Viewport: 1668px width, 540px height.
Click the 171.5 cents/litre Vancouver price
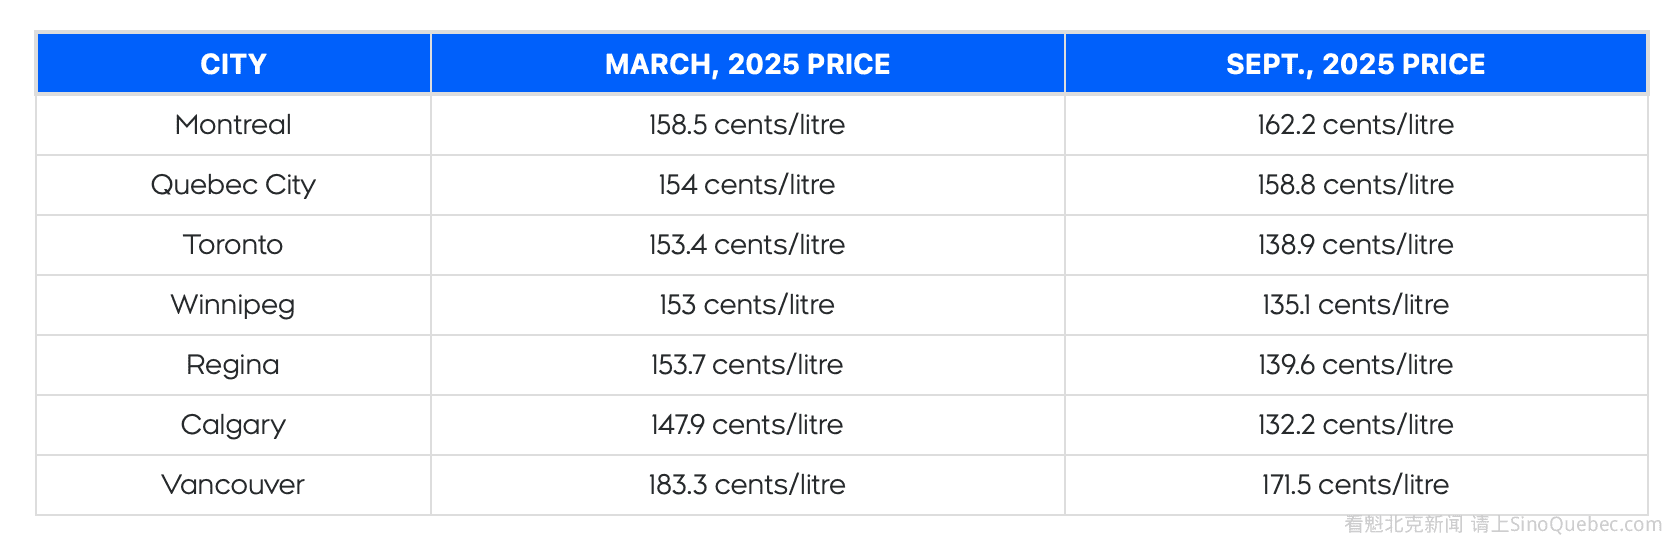pos(1355,485)
